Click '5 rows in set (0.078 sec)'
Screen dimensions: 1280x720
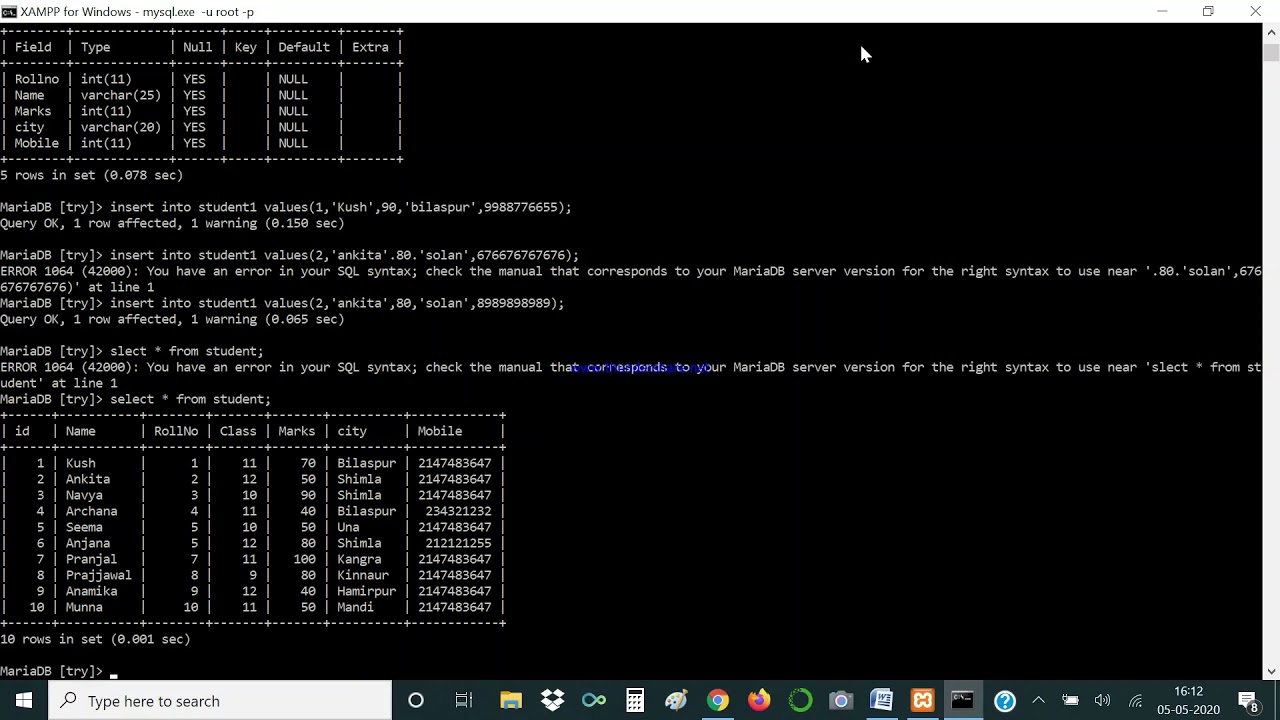91,175
